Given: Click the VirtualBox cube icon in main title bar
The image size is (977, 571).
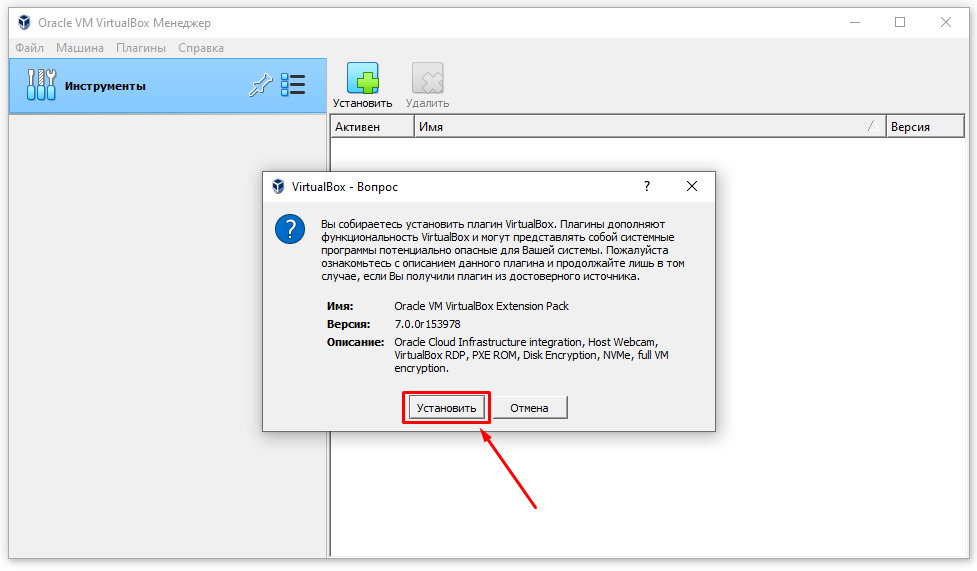Looking at the screenshot, I should (x=24, y=22).
